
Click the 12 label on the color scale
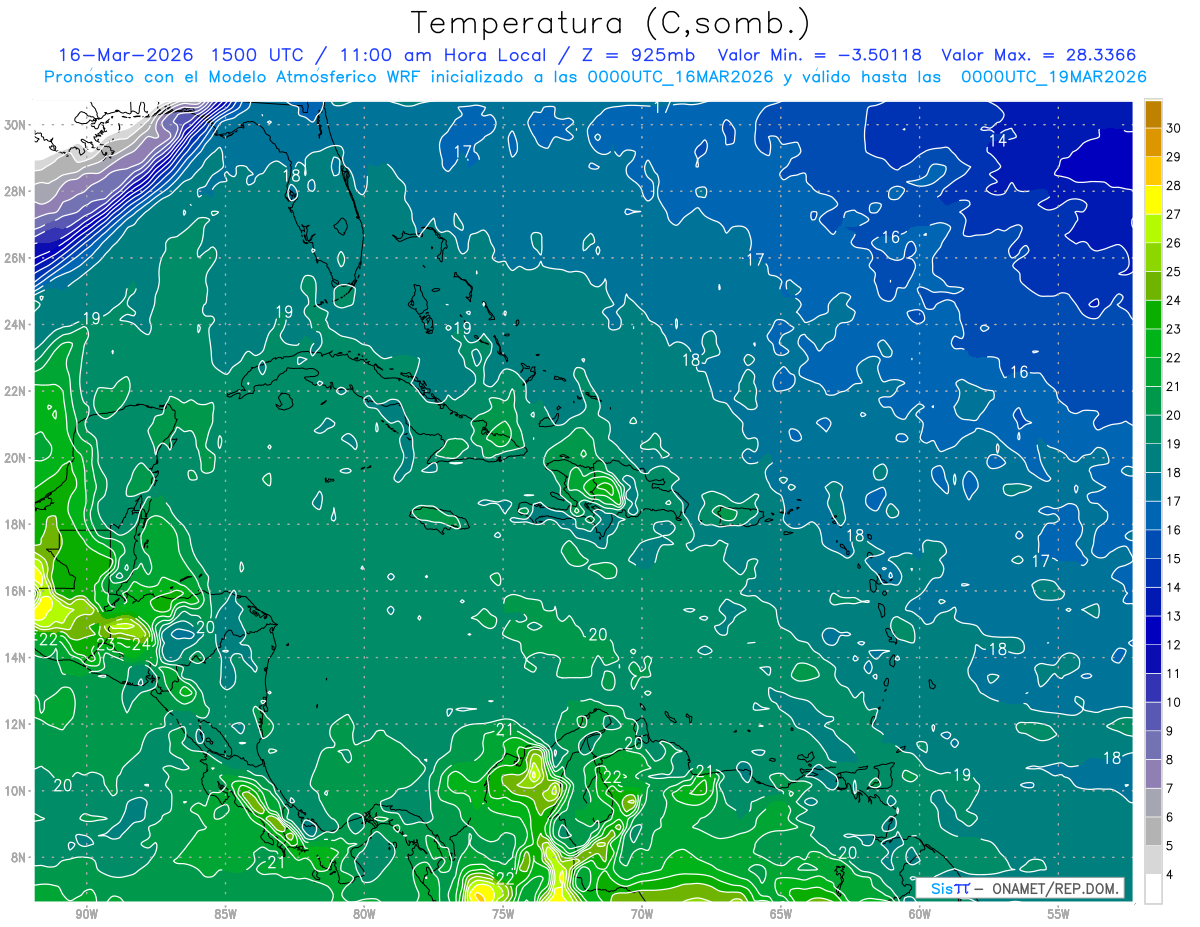1175,644
